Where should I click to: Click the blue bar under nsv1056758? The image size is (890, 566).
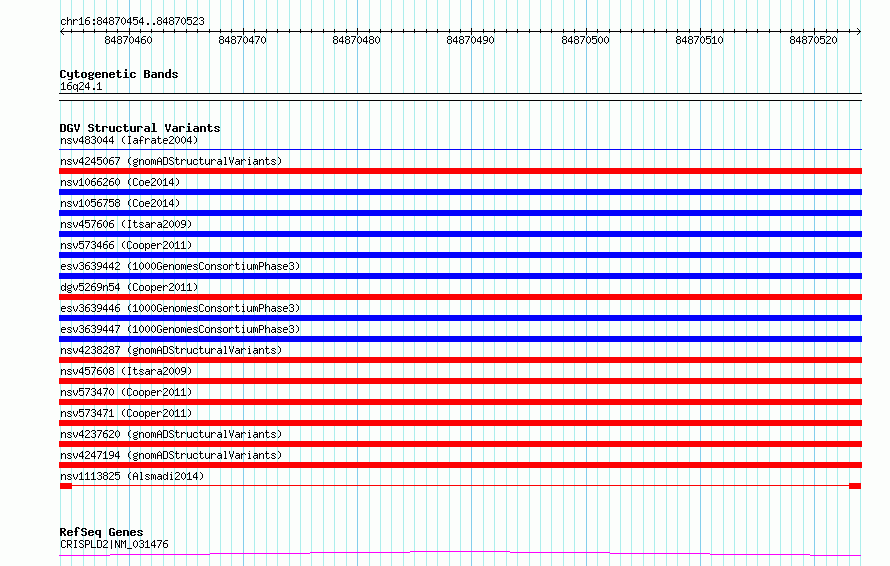460,213
